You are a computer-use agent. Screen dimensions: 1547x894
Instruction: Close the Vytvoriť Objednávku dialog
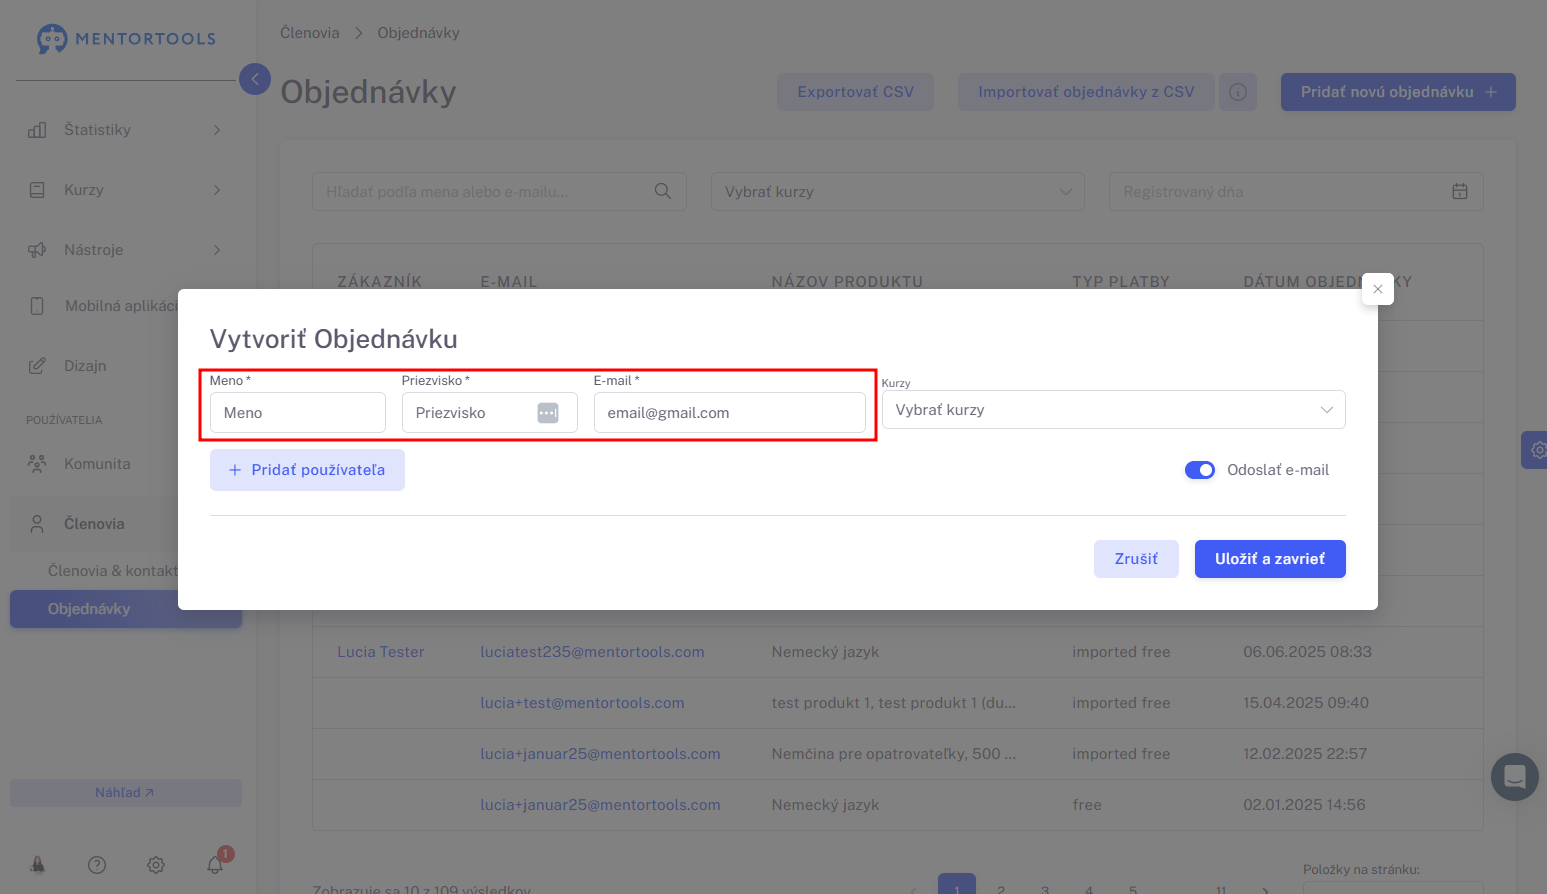1377,289
